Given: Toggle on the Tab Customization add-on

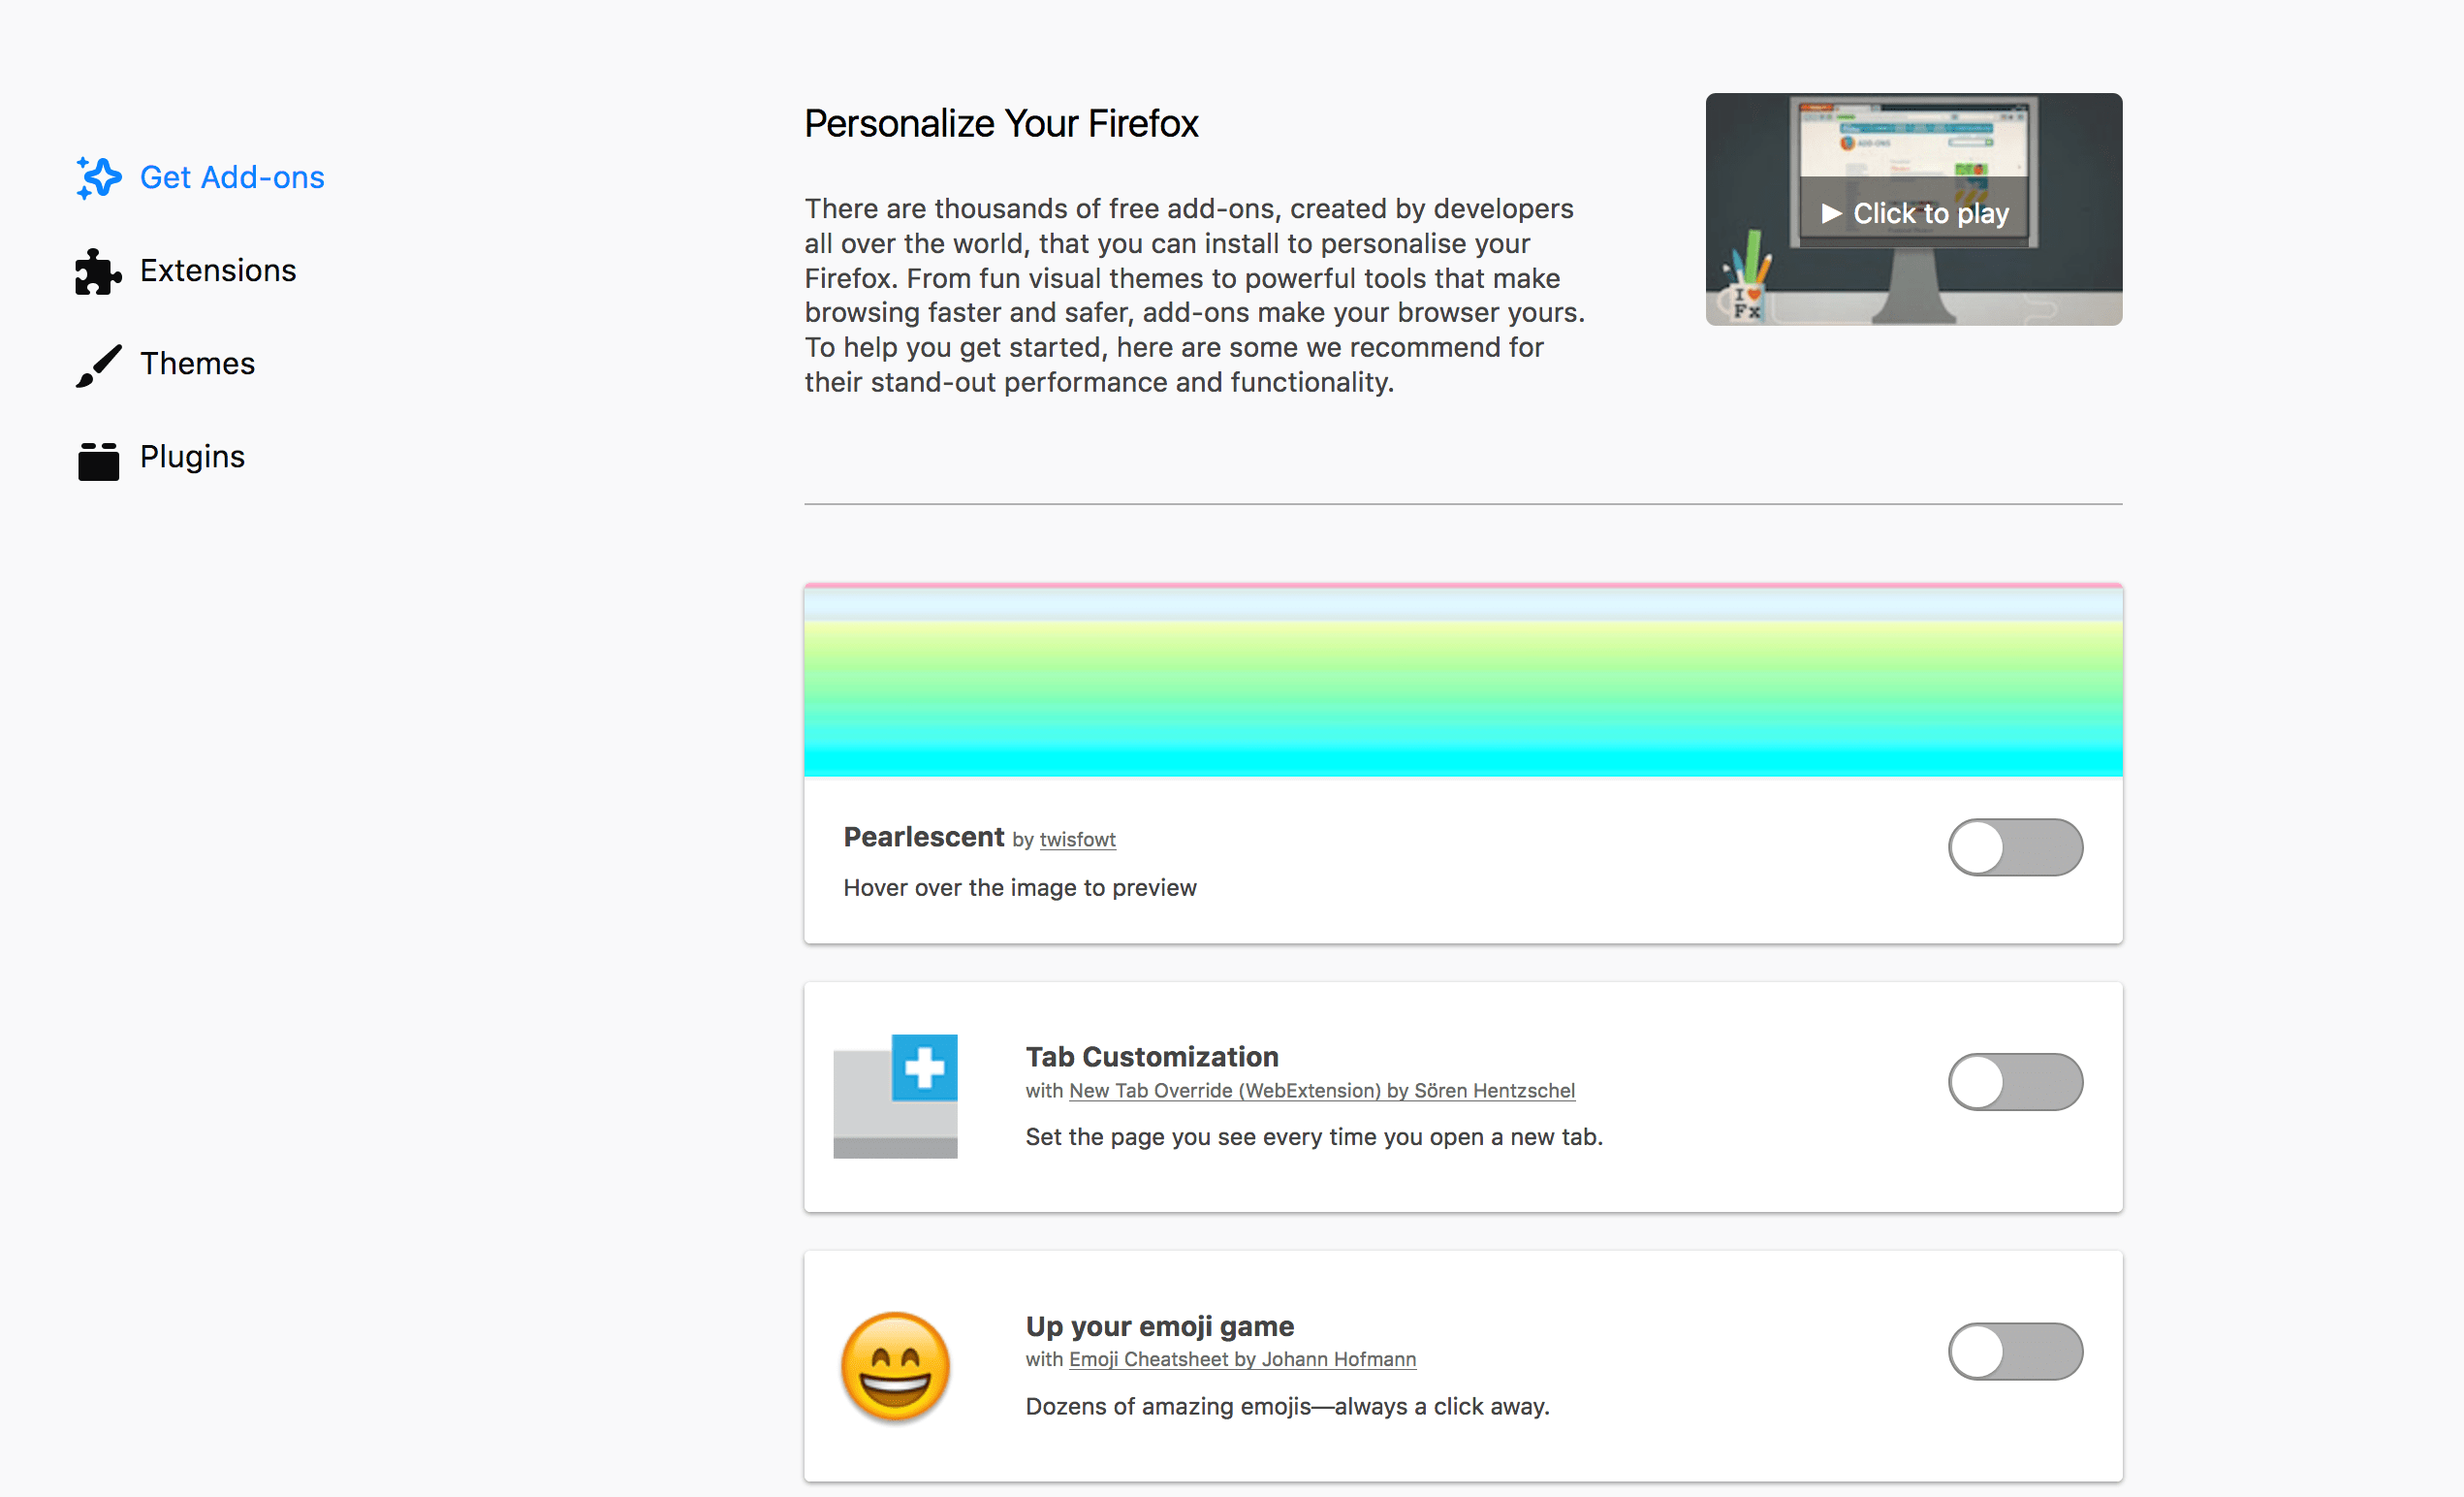Looking at the screenshot, I should (2015, 1082).
